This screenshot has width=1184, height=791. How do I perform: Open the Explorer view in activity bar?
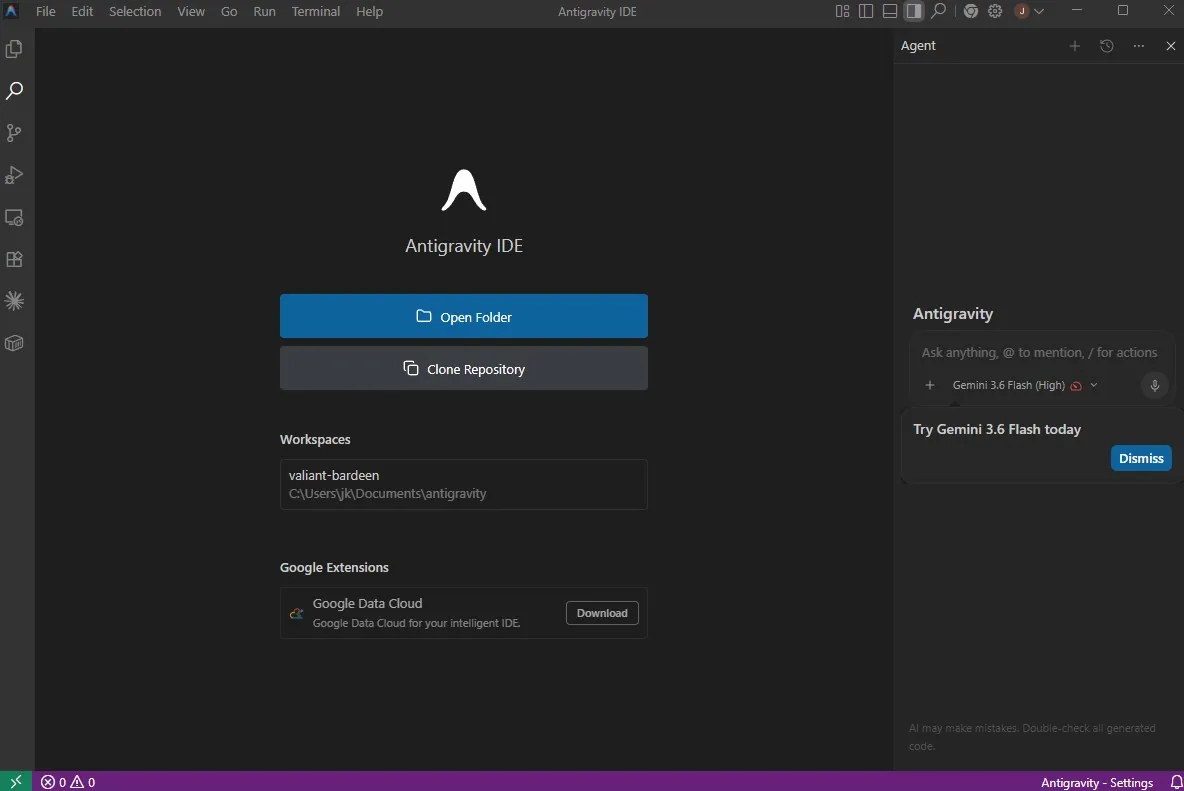[x=14, y=49]
